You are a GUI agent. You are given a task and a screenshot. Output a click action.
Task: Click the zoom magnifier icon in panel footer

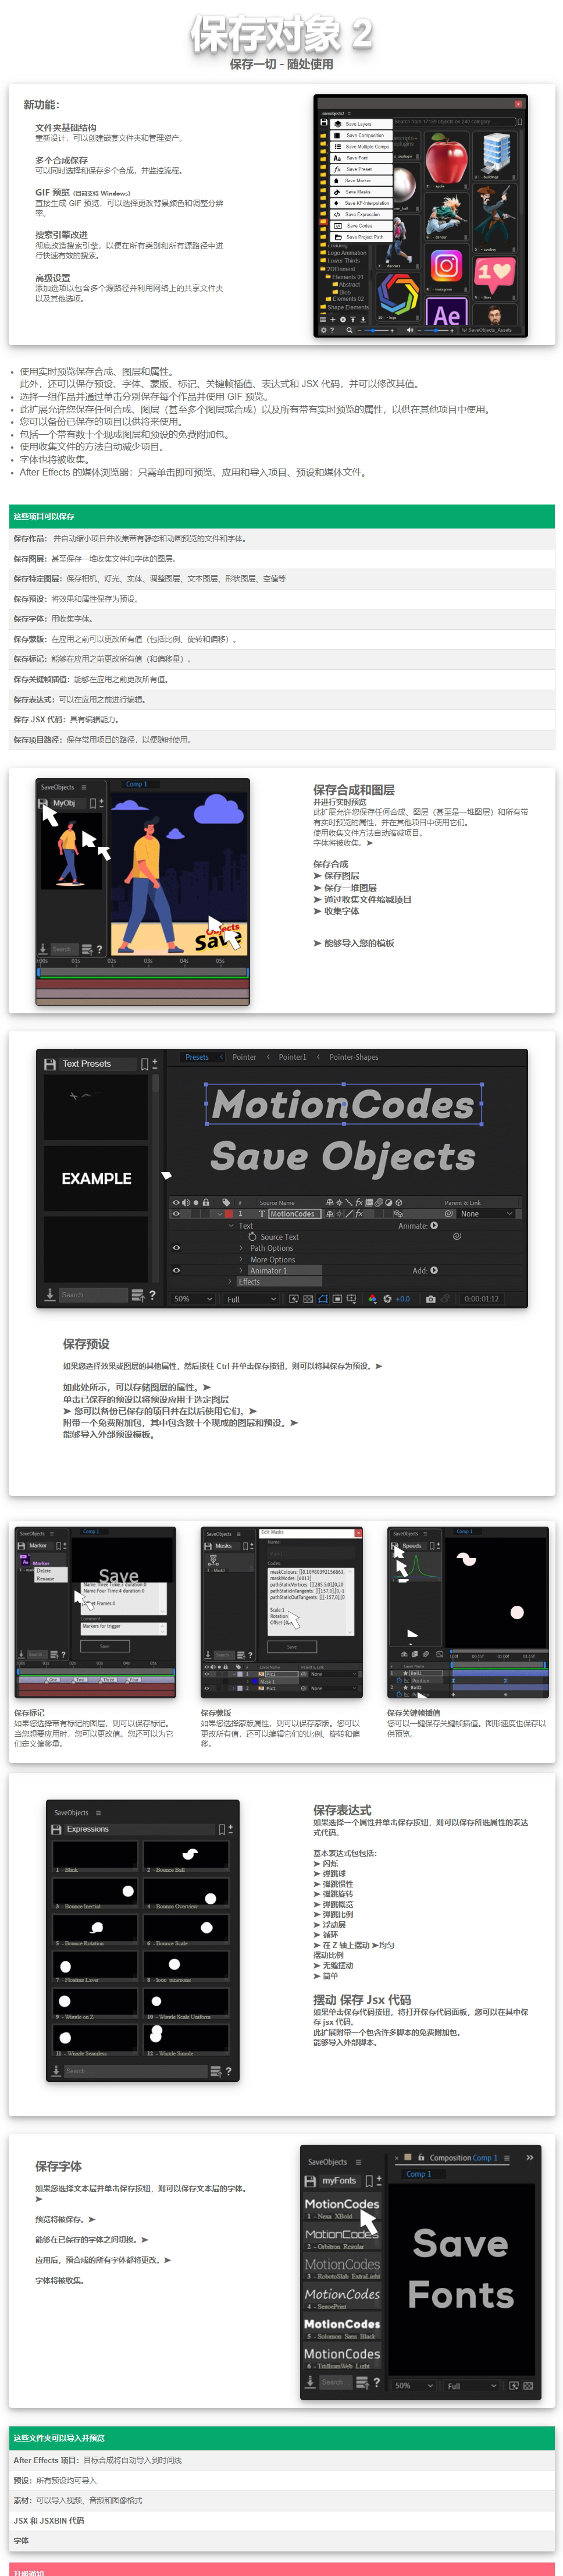tap(349, 330)
